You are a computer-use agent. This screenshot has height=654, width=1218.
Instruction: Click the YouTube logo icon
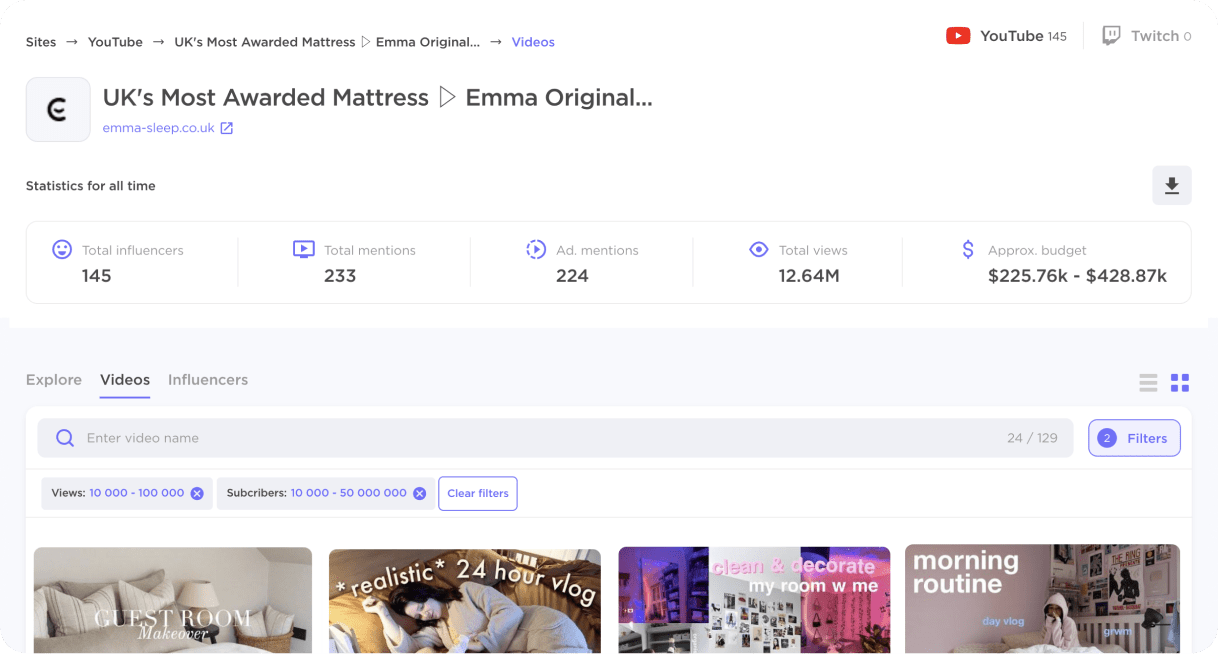pyautogui.click(x=958, y=36)
